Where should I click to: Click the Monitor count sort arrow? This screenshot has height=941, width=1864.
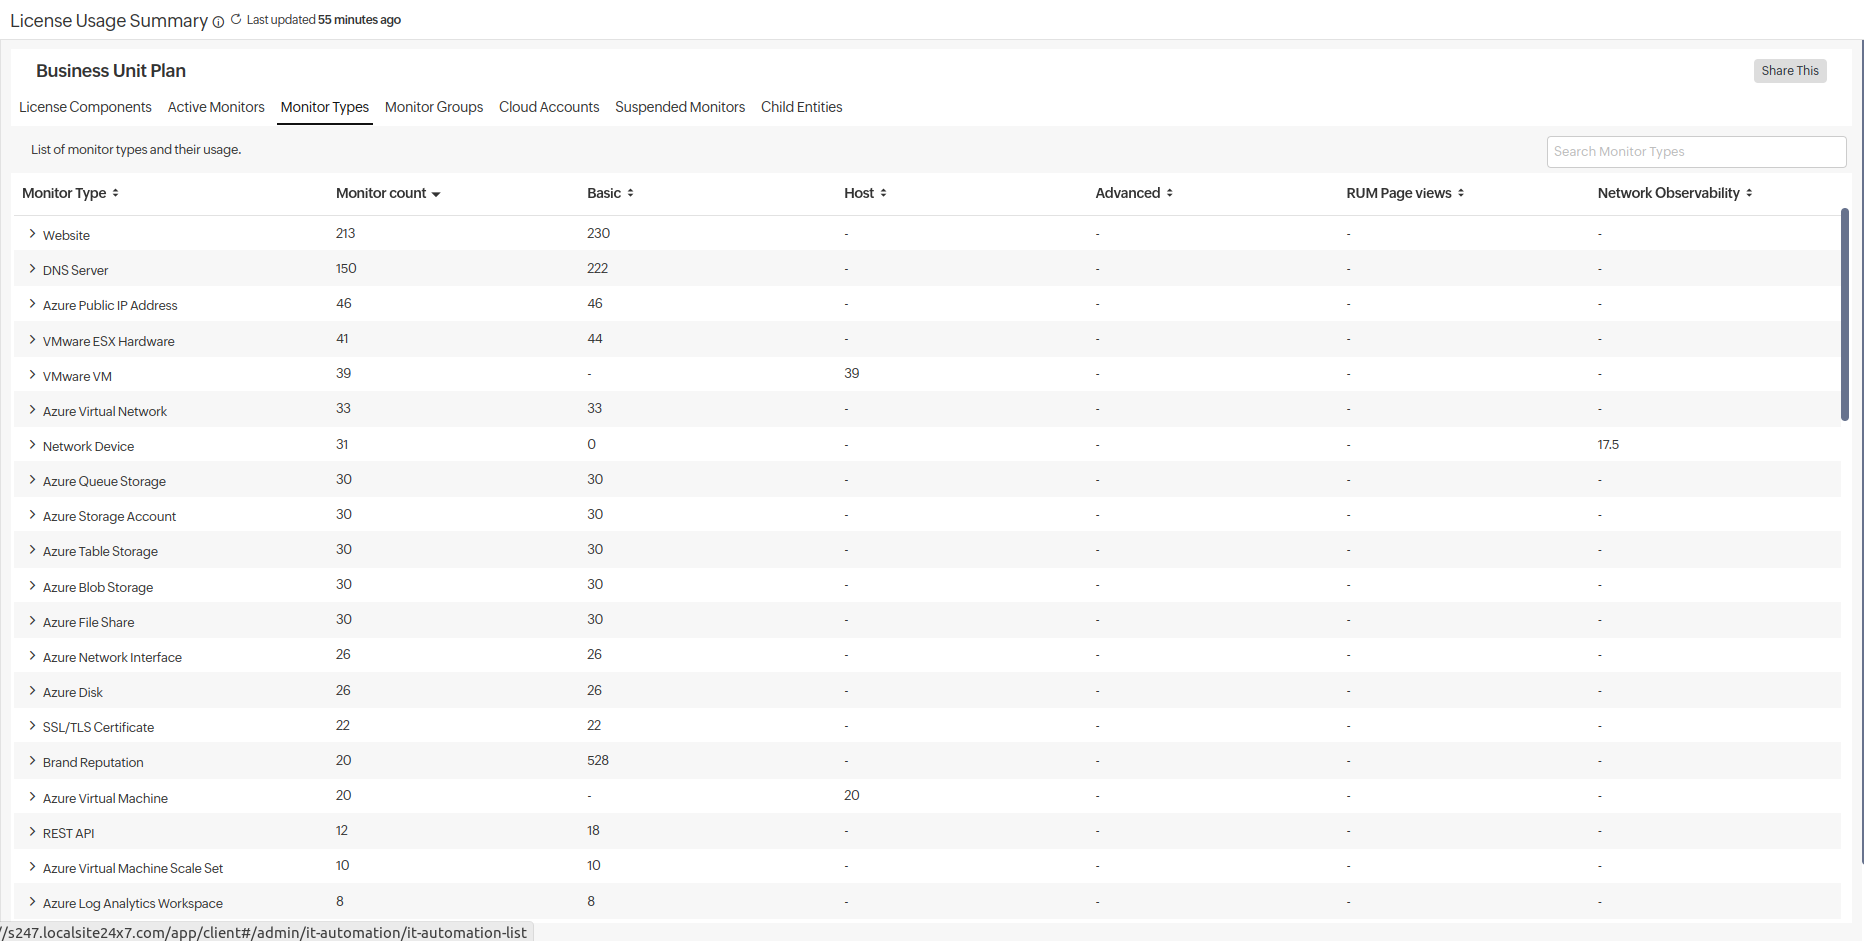(436, 194)
